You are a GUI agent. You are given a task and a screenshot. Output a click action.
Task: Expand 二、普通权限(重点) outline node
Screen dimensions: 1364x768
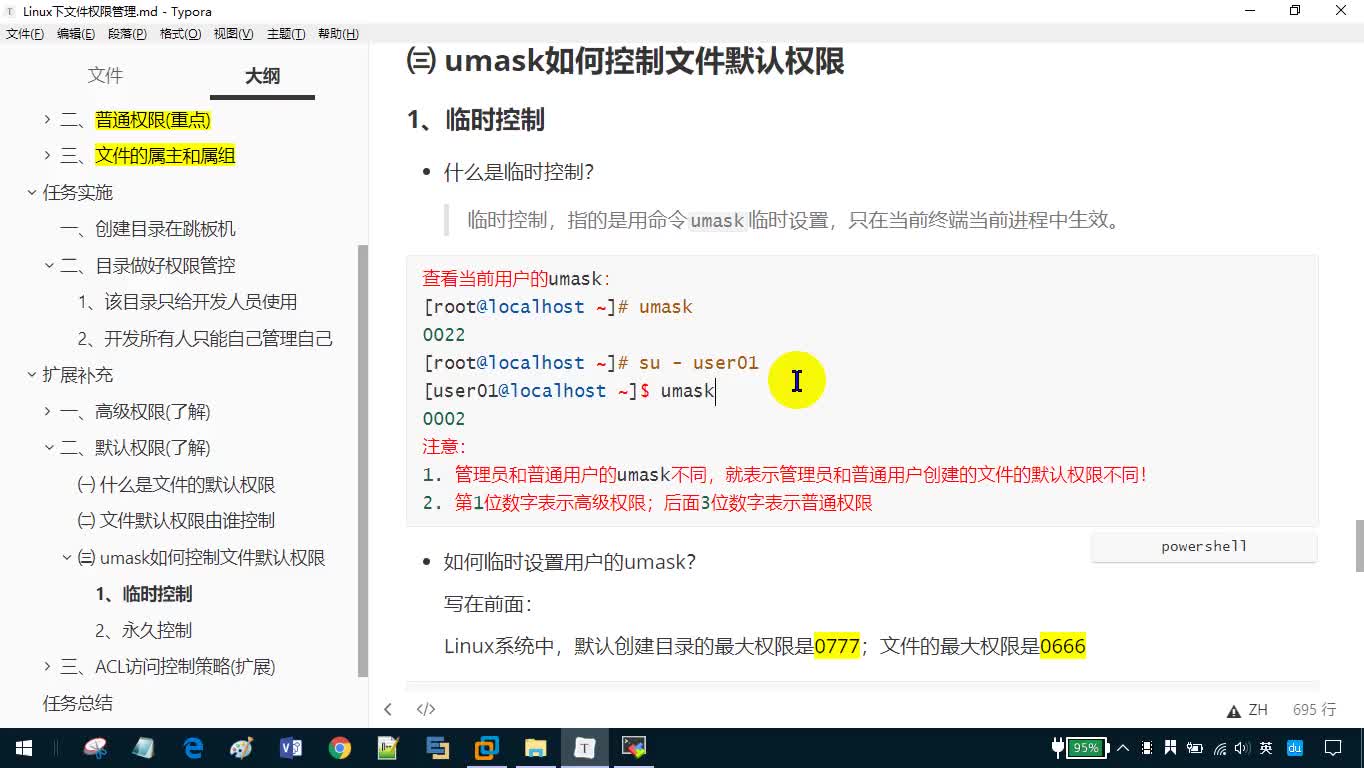click(x=47, y=120)
